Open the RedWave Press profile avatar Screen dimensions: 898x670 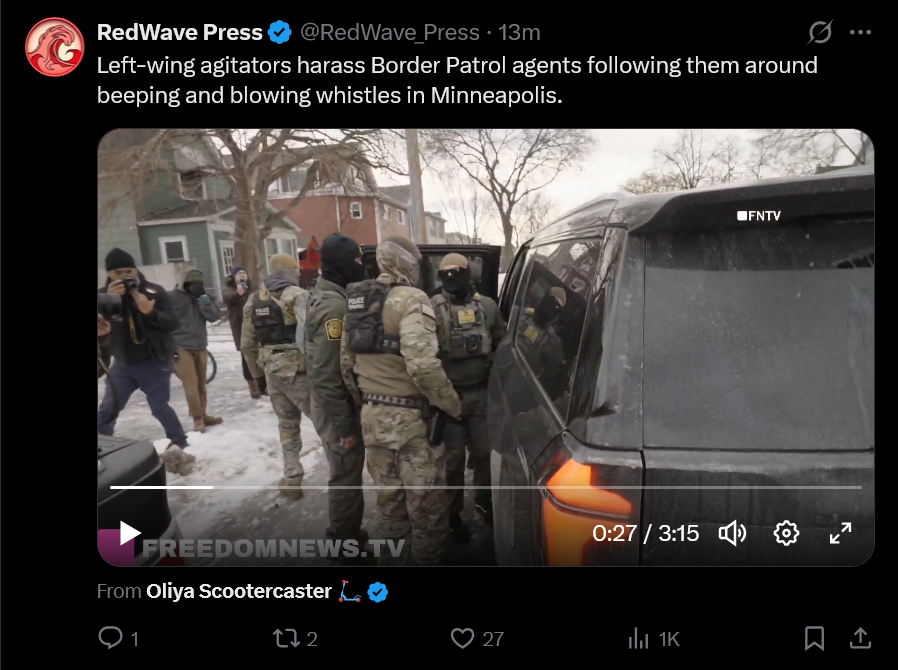[54, 47]
